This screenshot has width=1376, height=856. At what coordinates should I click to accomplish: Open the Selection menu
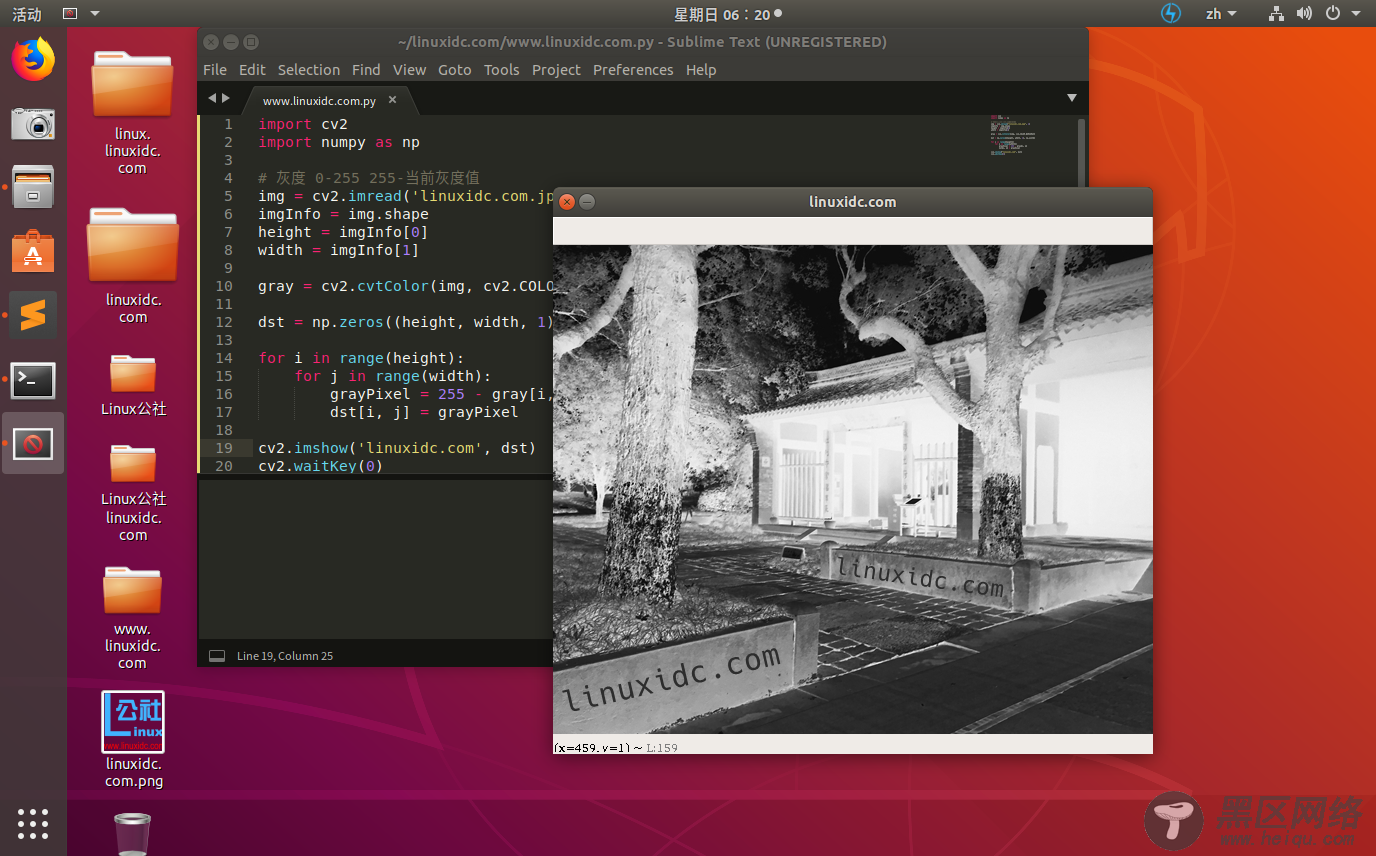click(x=309, y=70)
